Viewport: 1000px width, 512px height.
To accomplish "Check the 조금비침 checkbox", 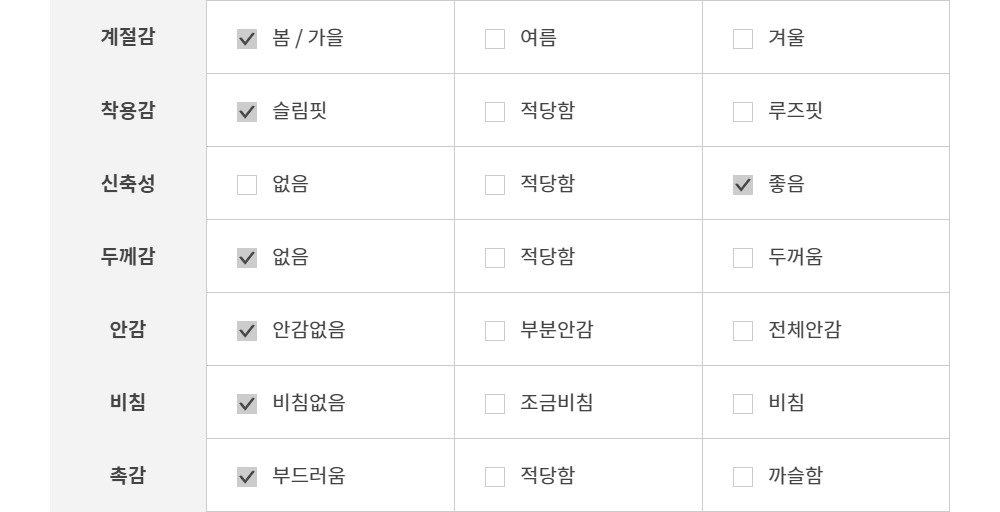I will (x=495, y=405).
